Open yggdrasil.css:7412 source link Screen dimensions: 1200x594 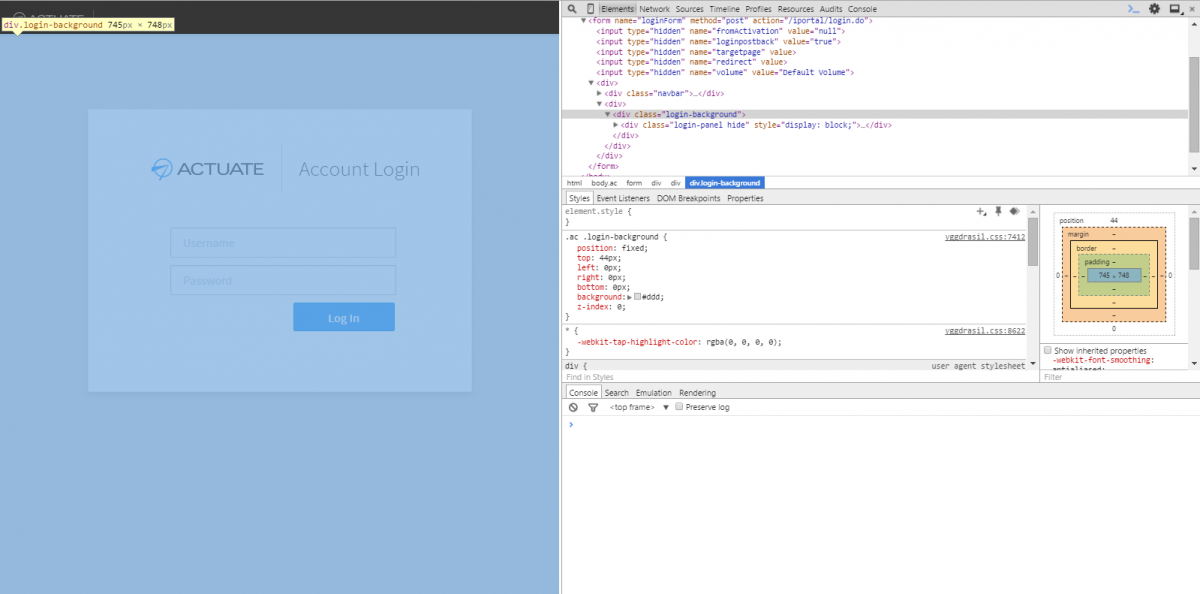(985, 237)
